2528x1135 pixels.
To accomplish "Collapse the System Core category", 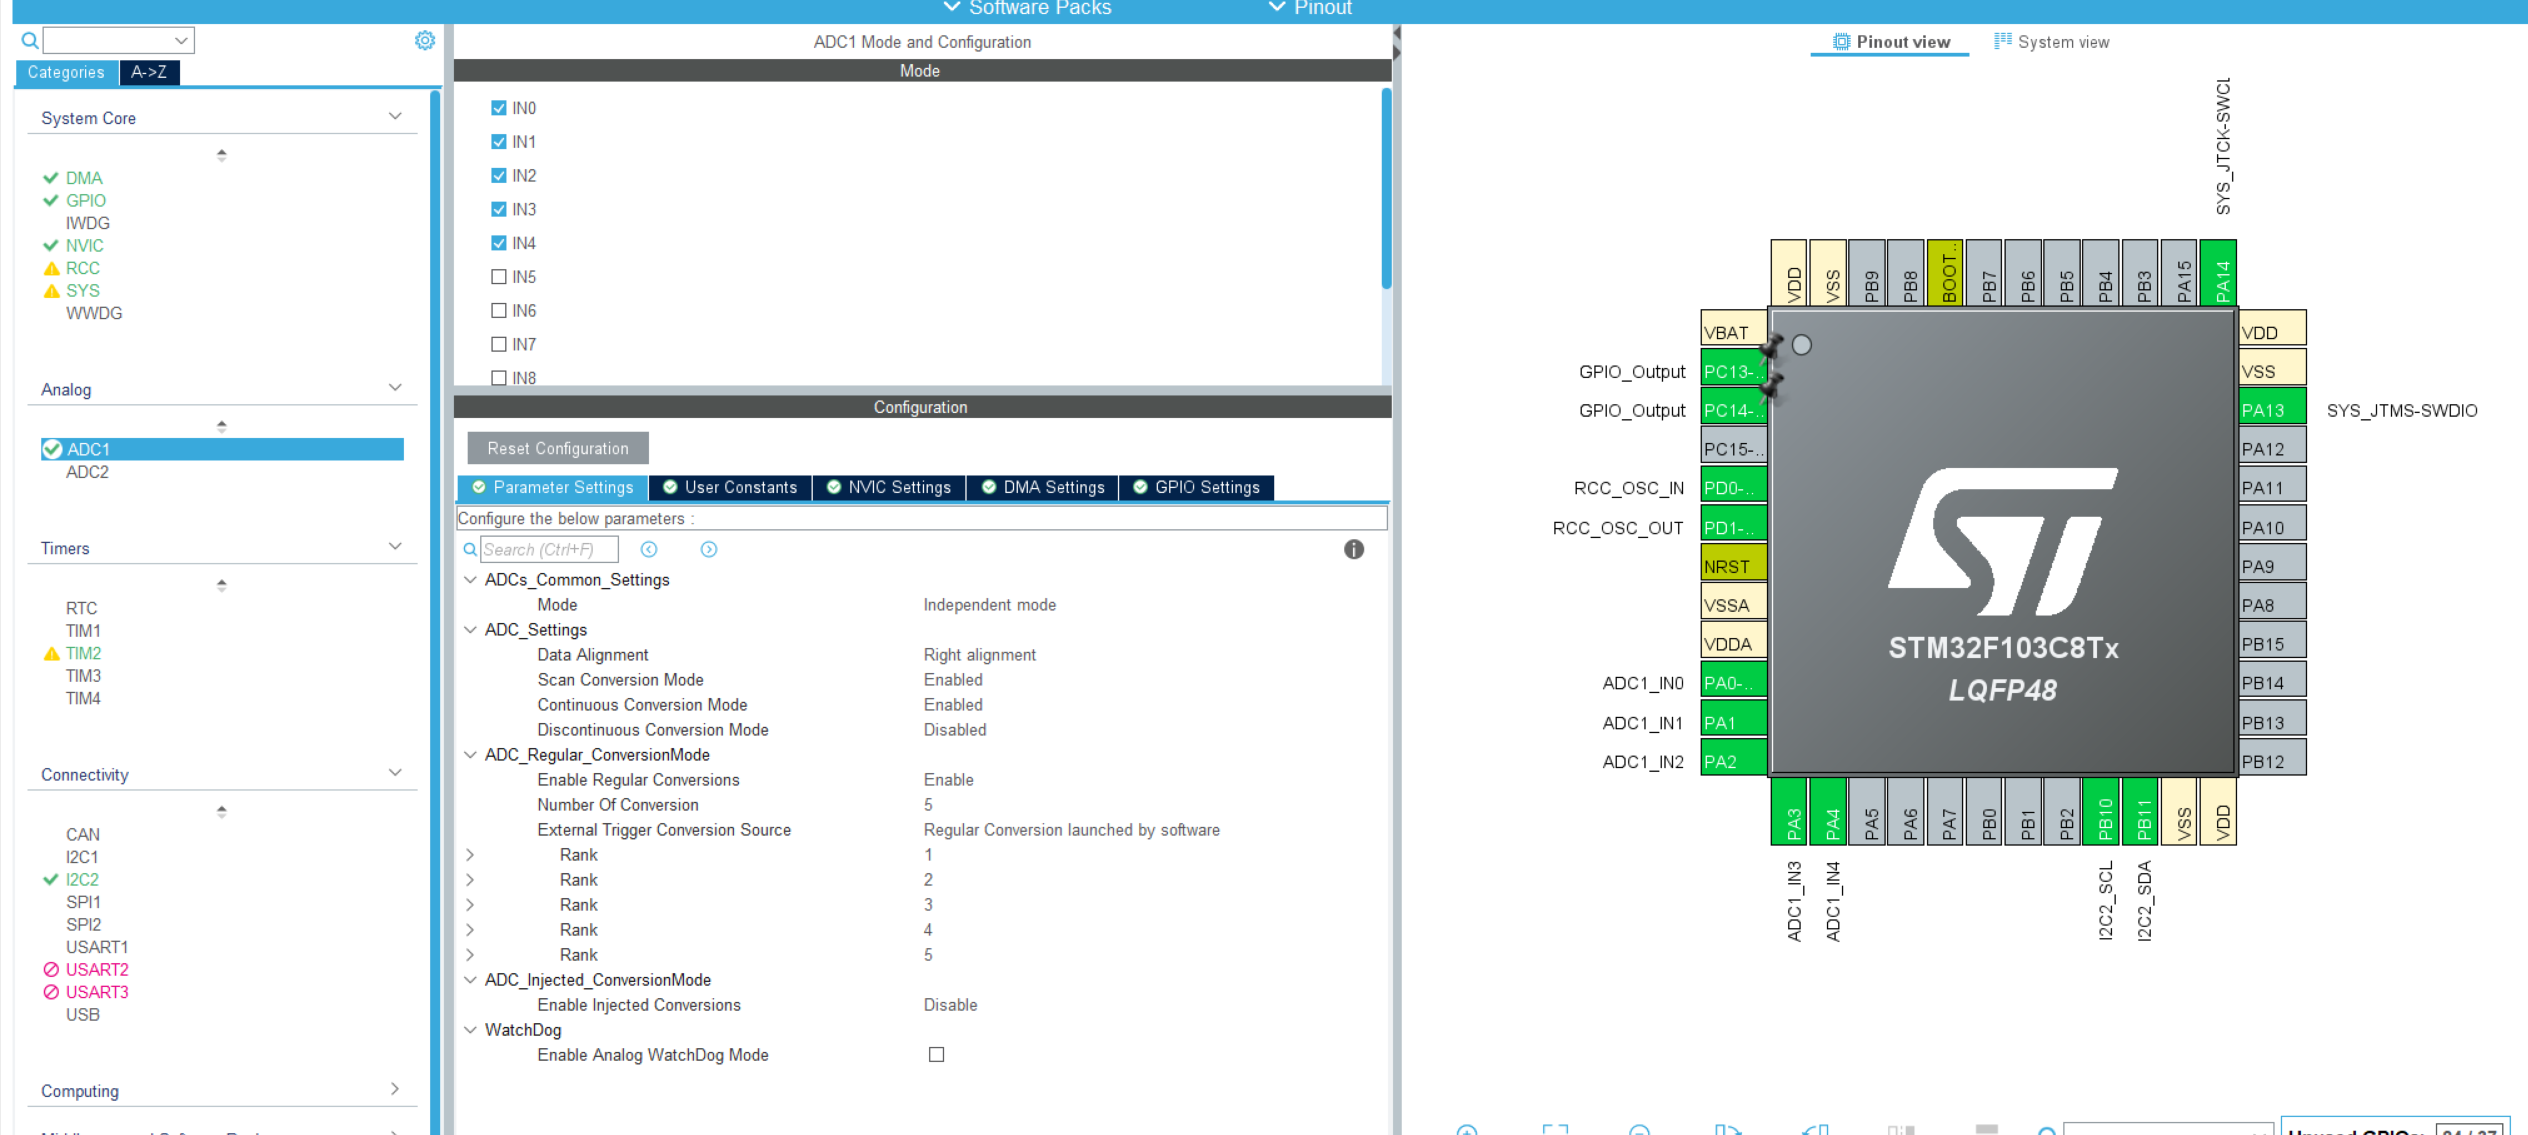I will pyautogui.click(x=395, y=117).
